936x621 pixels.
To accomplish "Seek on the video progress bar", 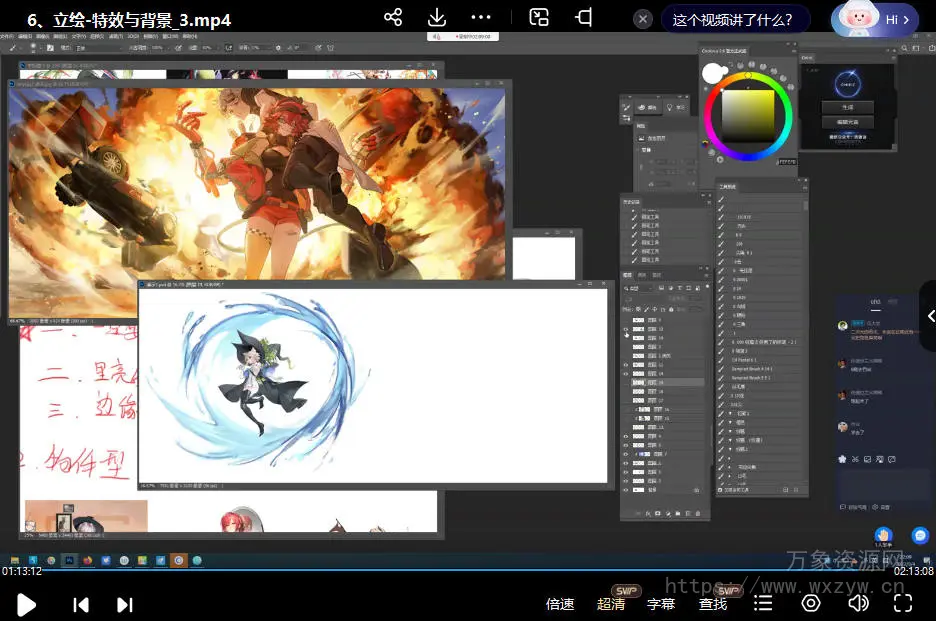I will 468,571.
